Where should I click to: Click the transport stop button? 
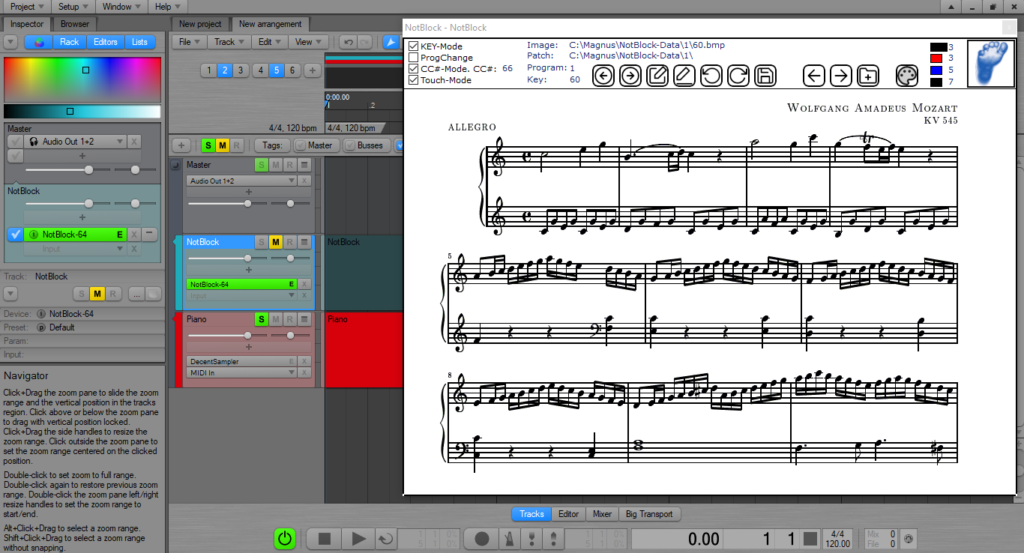324,539
